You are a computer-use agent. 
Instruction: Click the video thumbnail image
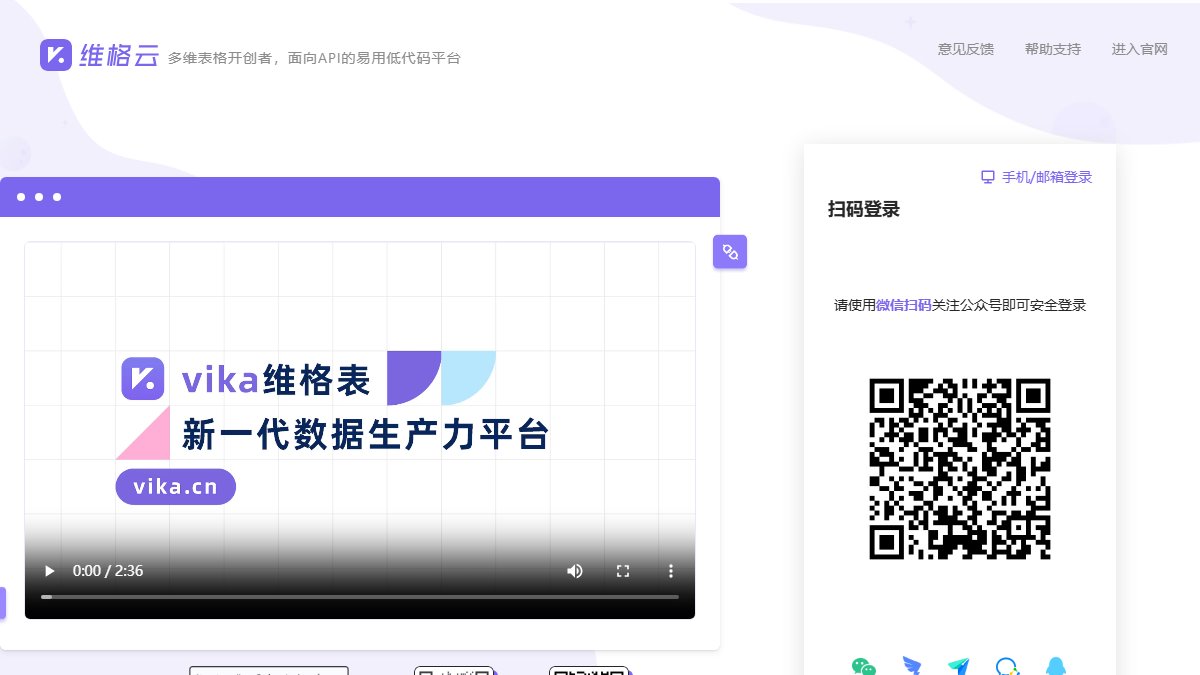point(360,430)
